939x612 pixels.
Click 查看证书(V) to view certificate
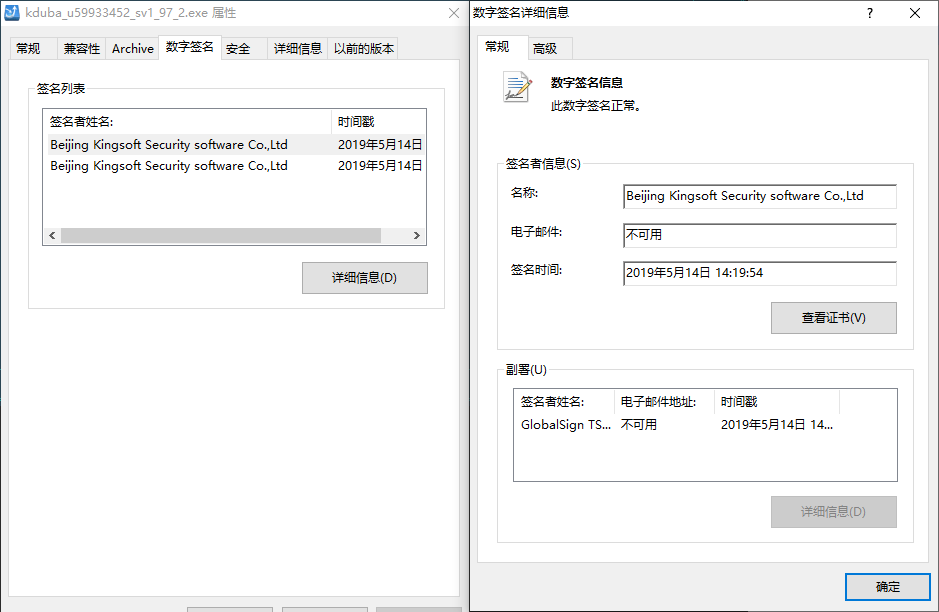(x=833, y=318)
